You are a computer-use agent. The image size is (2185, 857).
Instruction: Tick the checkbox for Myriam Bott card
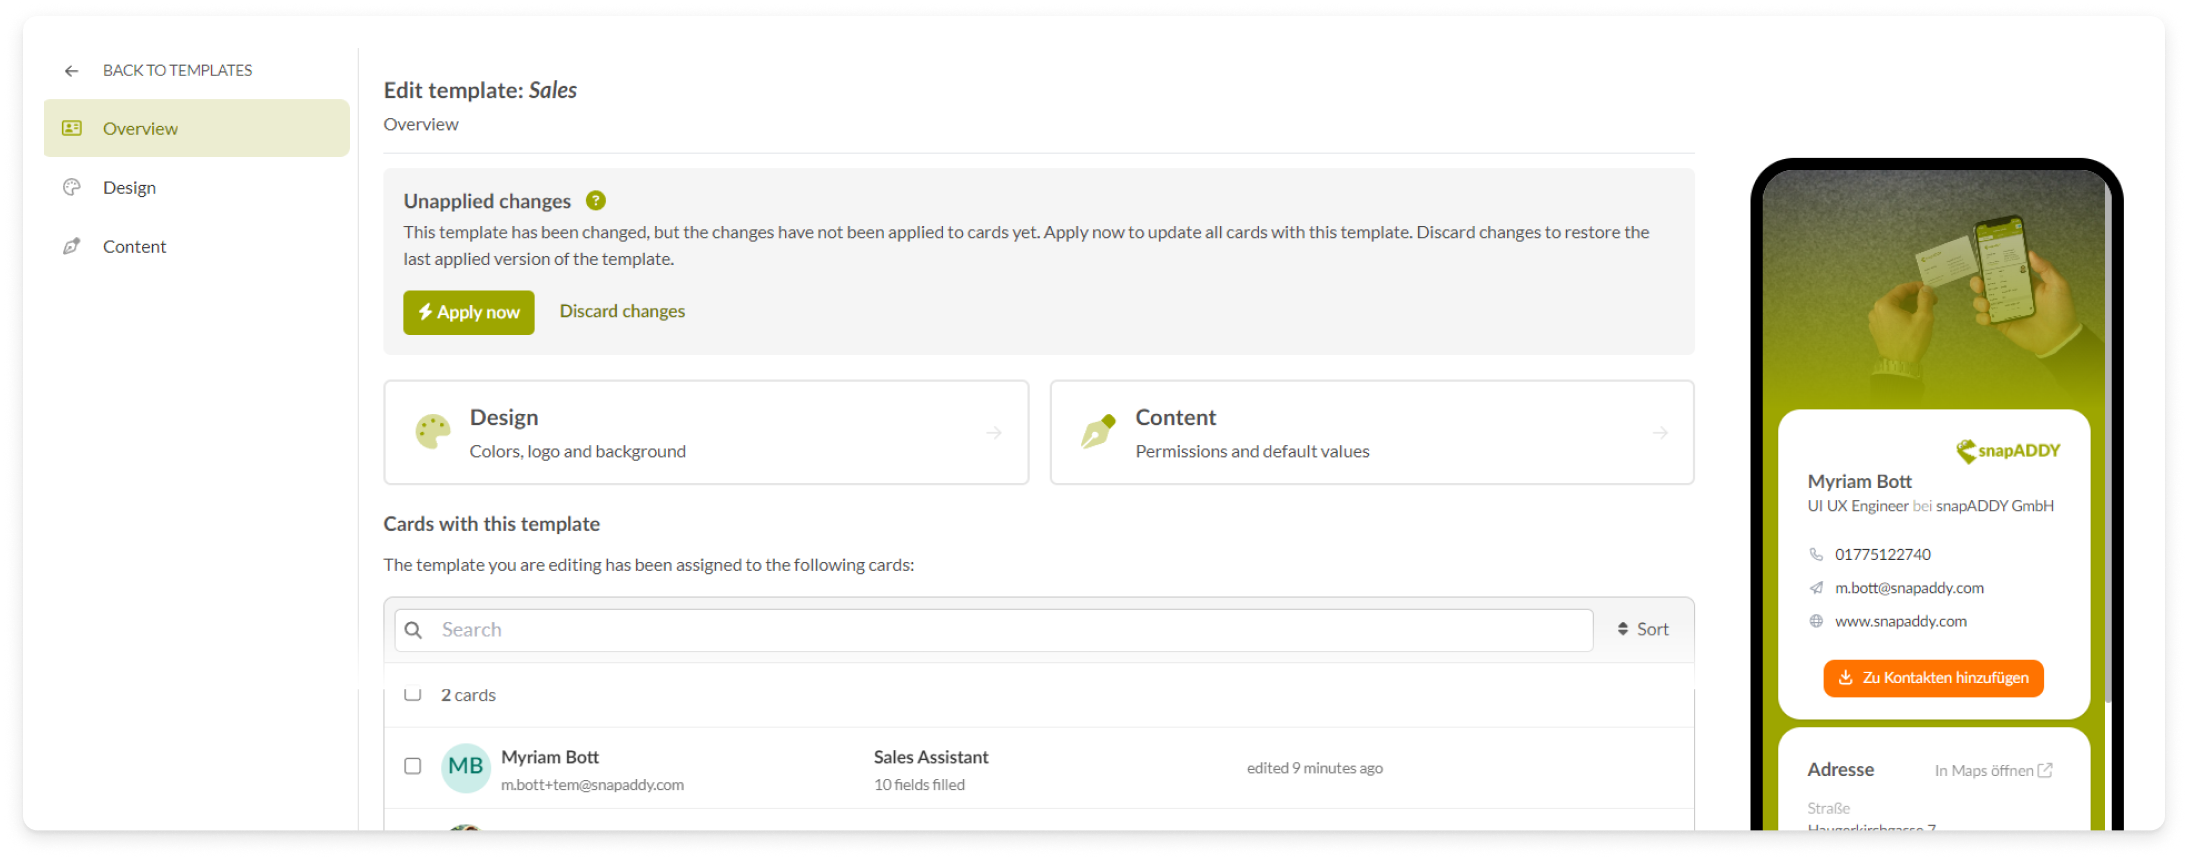[413, 766]
